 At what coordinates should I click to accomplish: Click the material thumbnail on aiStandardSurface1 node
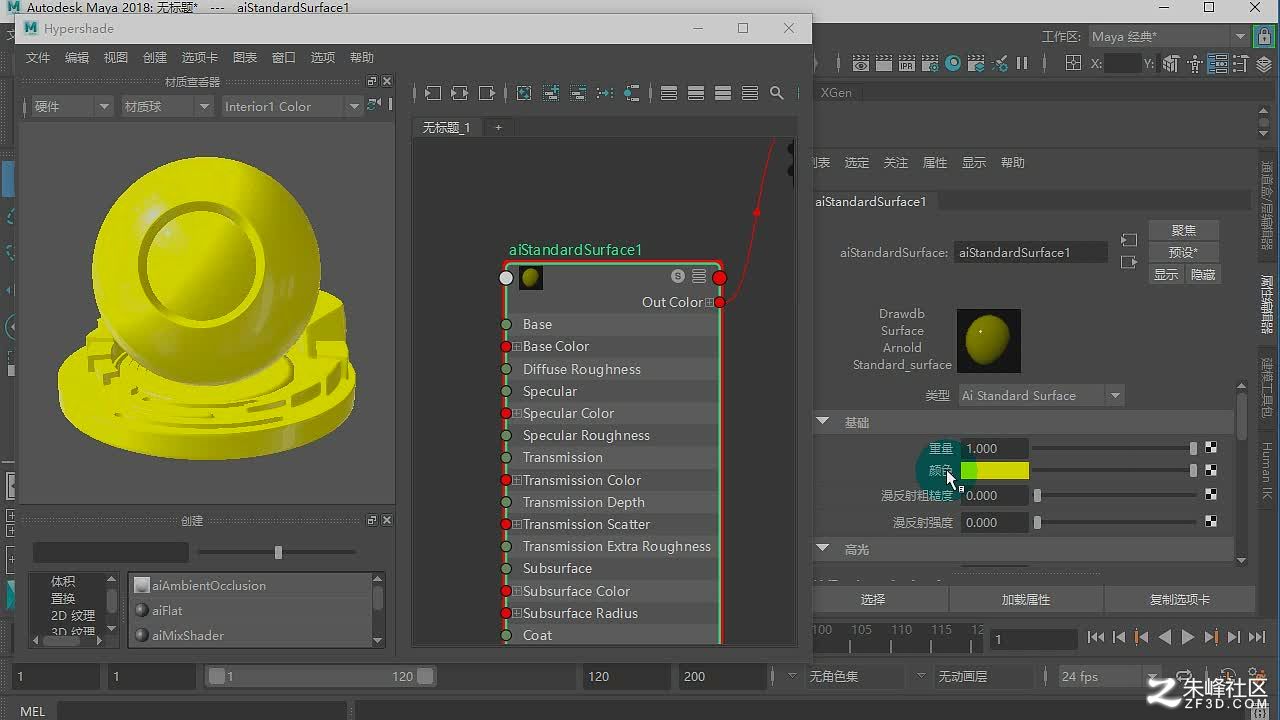tap(532, 278)
